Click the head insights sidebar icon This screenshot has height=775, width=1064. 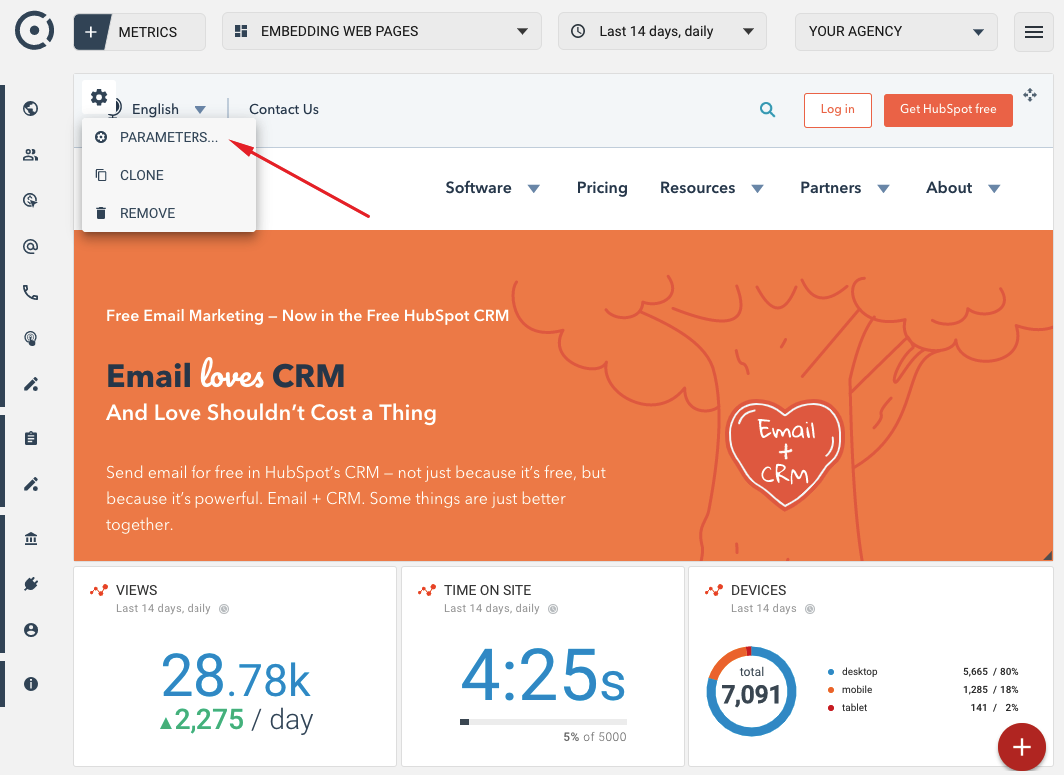(31, 339)
